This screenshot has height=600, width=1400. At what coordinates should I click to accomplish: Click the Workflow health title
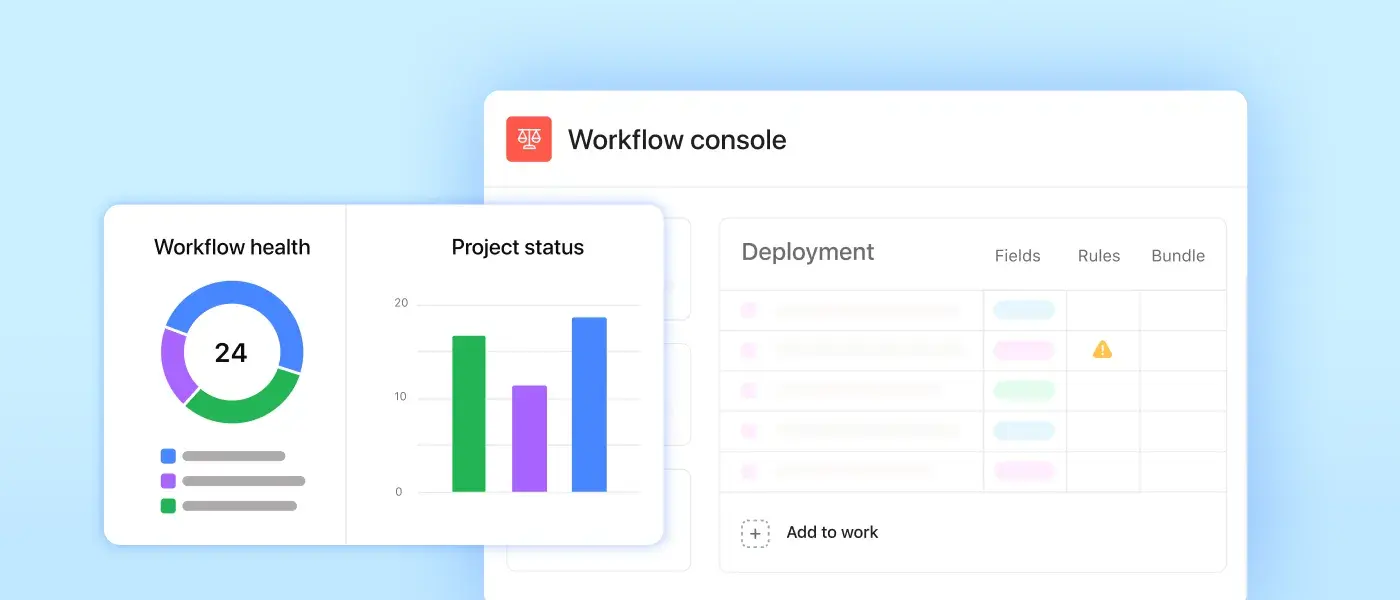click(232, 247)
